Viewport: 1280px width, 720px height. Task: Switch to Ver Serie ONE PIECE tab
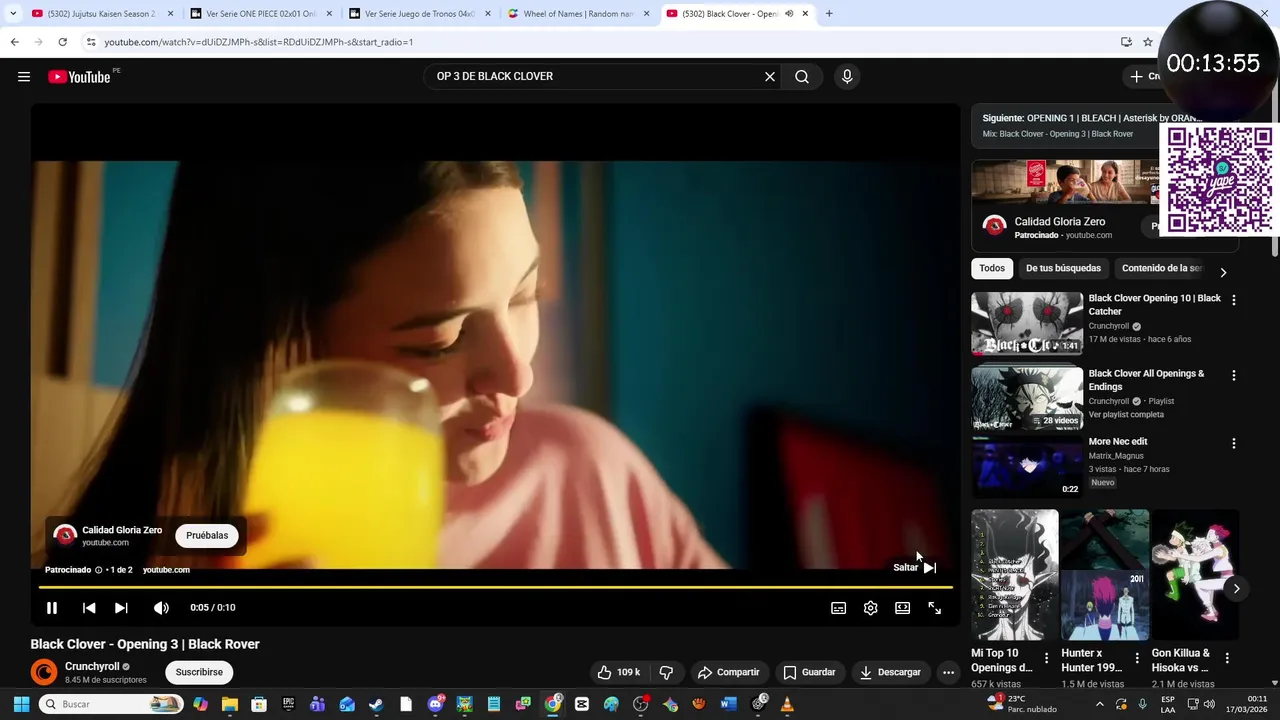pos(260,14)
